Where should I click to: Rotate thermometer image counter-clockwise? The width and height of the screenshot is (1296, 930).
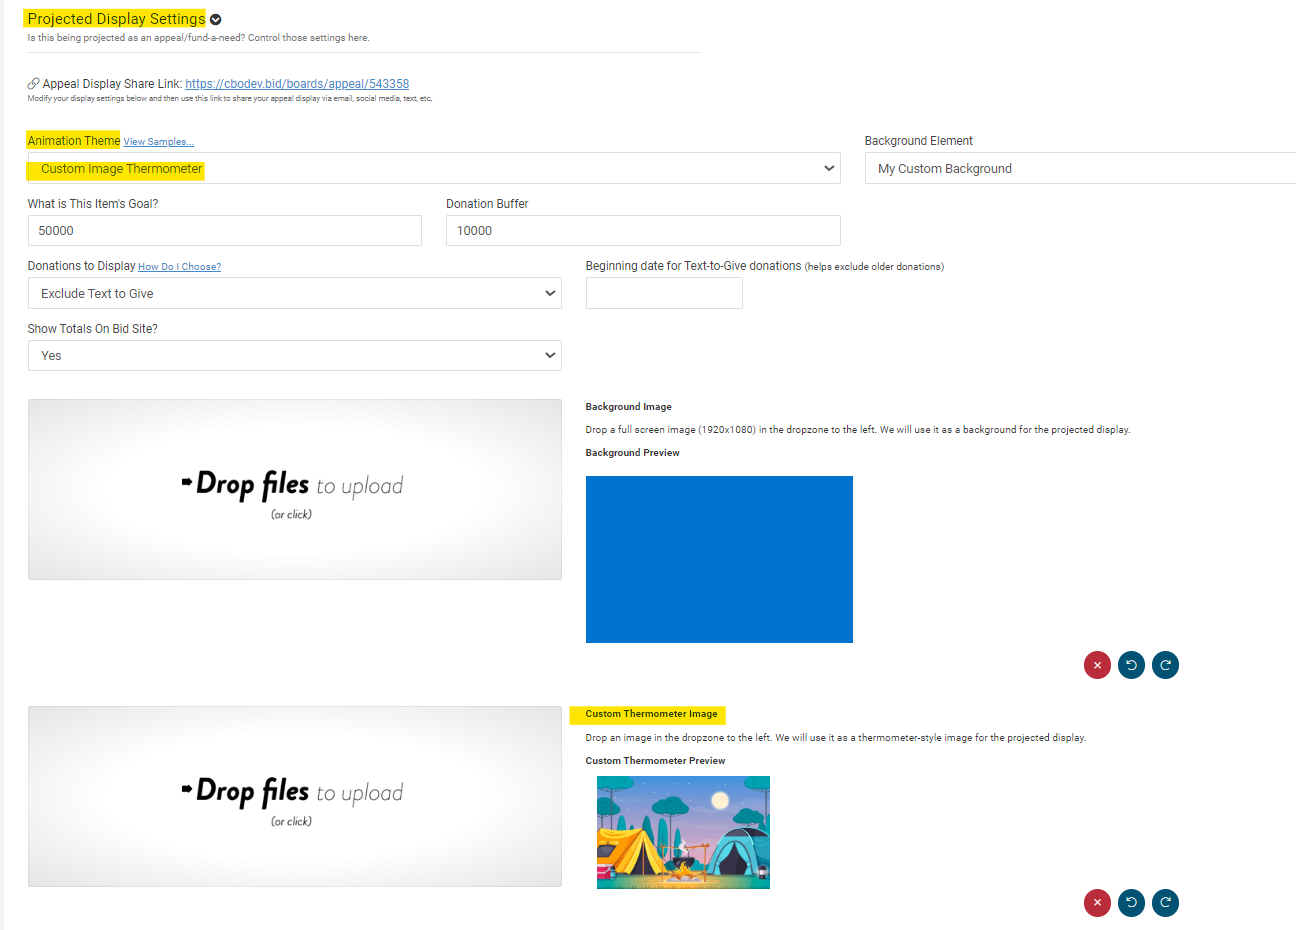coord(1131,903)
